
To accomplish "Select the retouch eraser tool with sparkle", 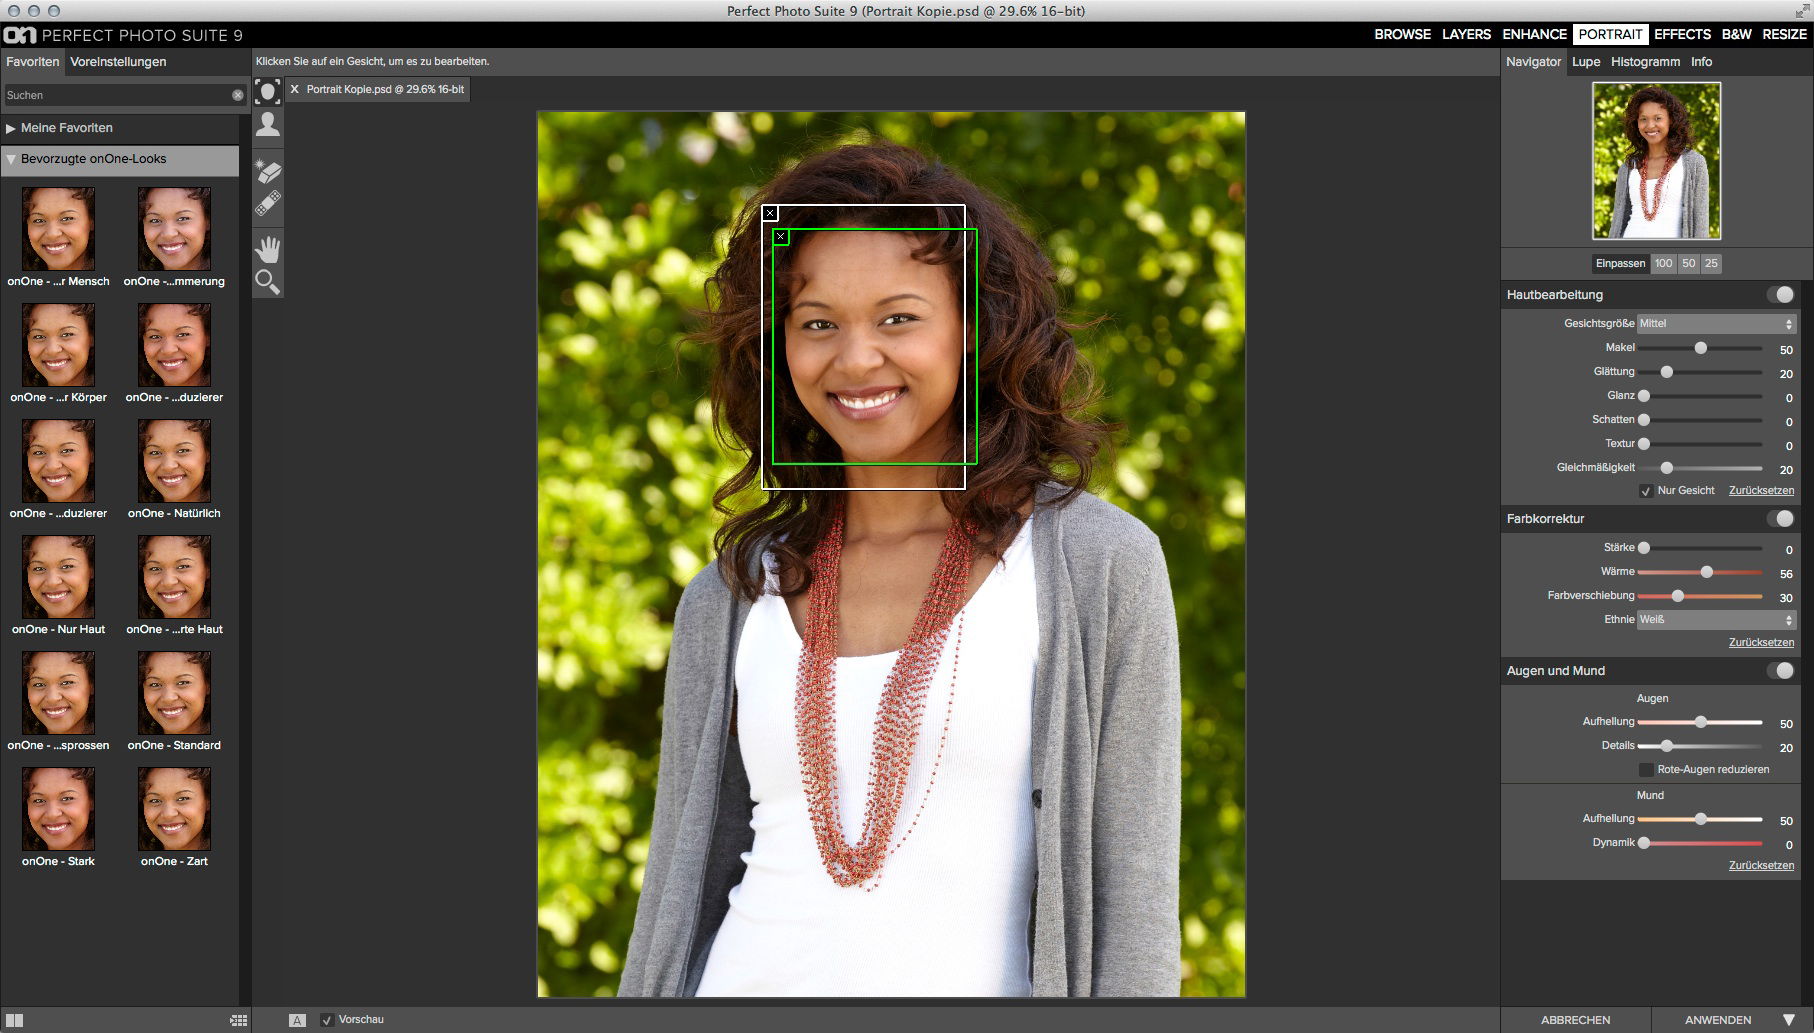I will point(267,171).
